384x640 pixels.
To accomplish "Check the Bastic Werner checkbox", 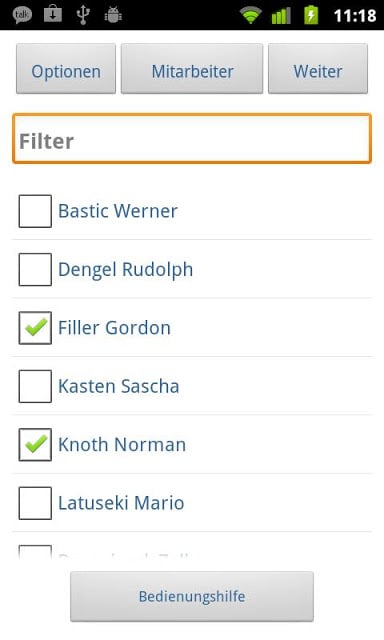I will 35,211.
